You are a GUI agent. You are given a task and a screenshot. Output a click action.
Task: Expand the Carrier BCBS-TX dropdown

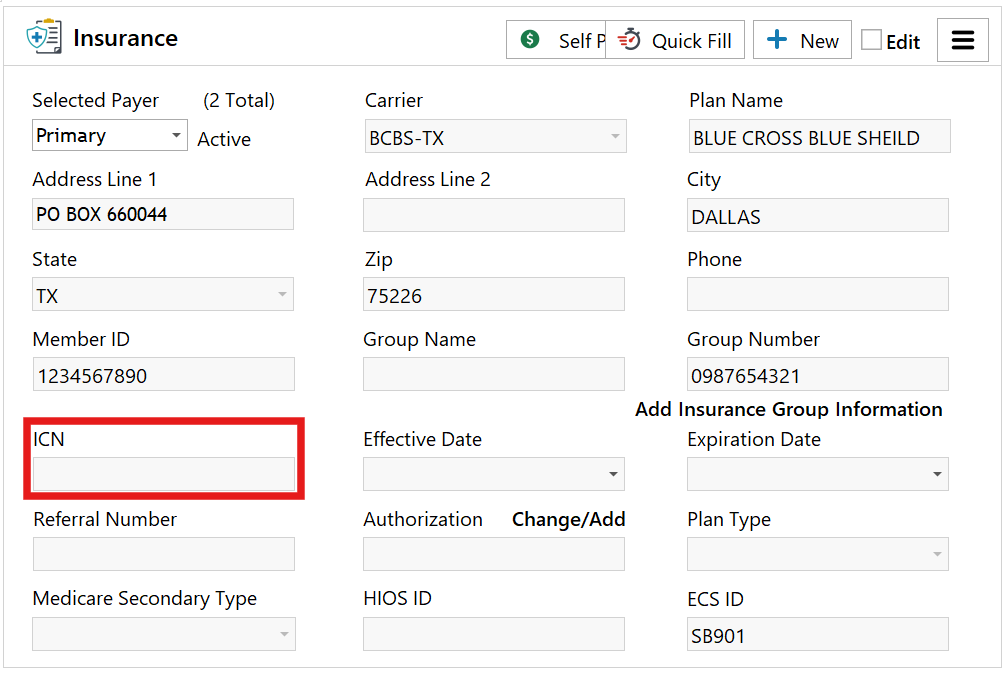pos(615,137)
